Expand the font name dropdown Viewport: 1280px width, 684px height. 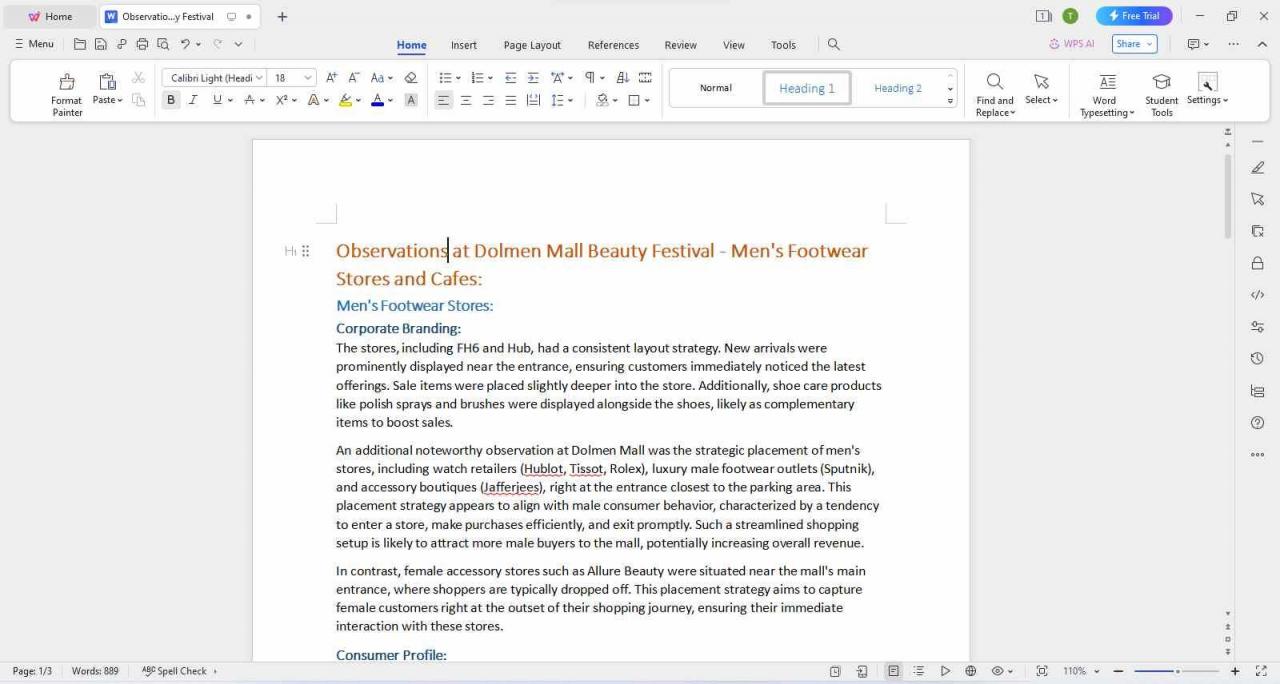[x=259, y=78]
